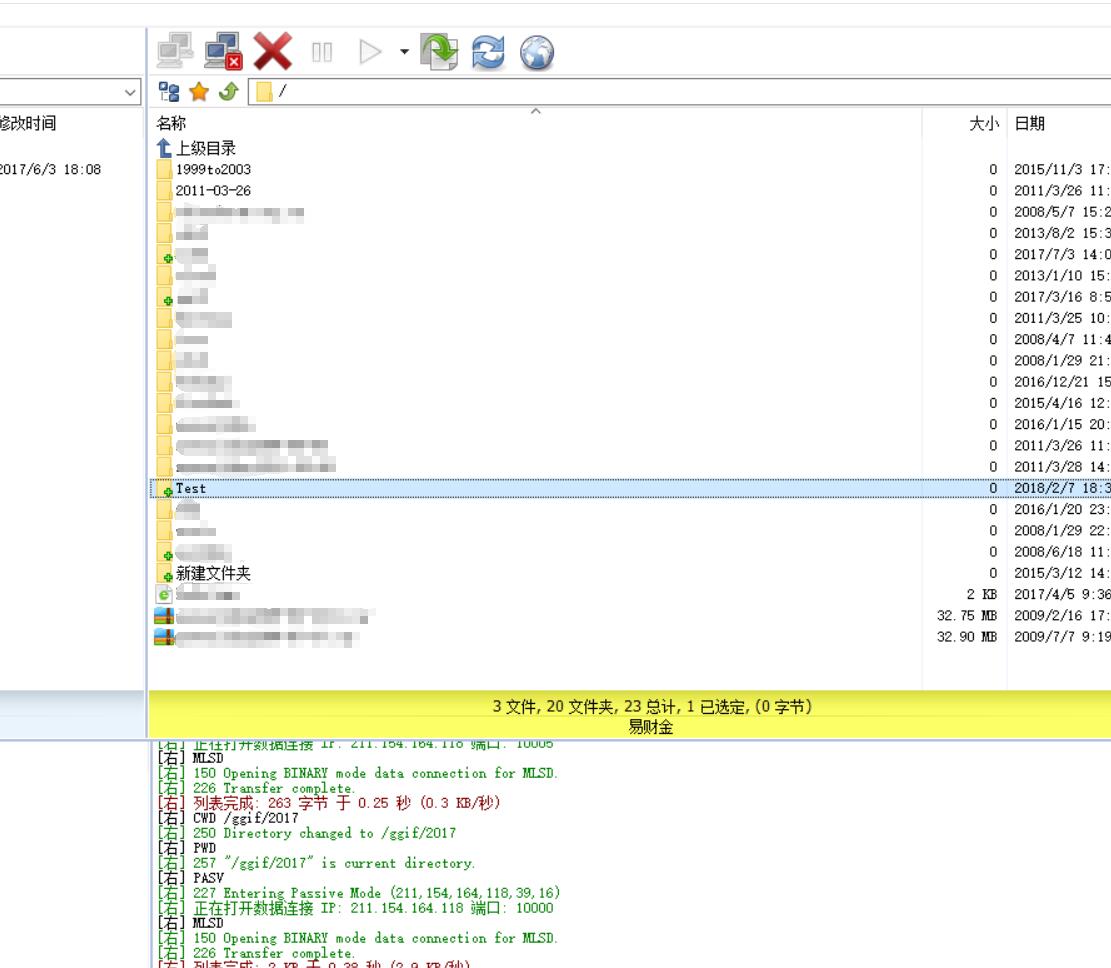1111x968 pixels.
Task: Refresh the remote file listing
Action: pos(488,52)
